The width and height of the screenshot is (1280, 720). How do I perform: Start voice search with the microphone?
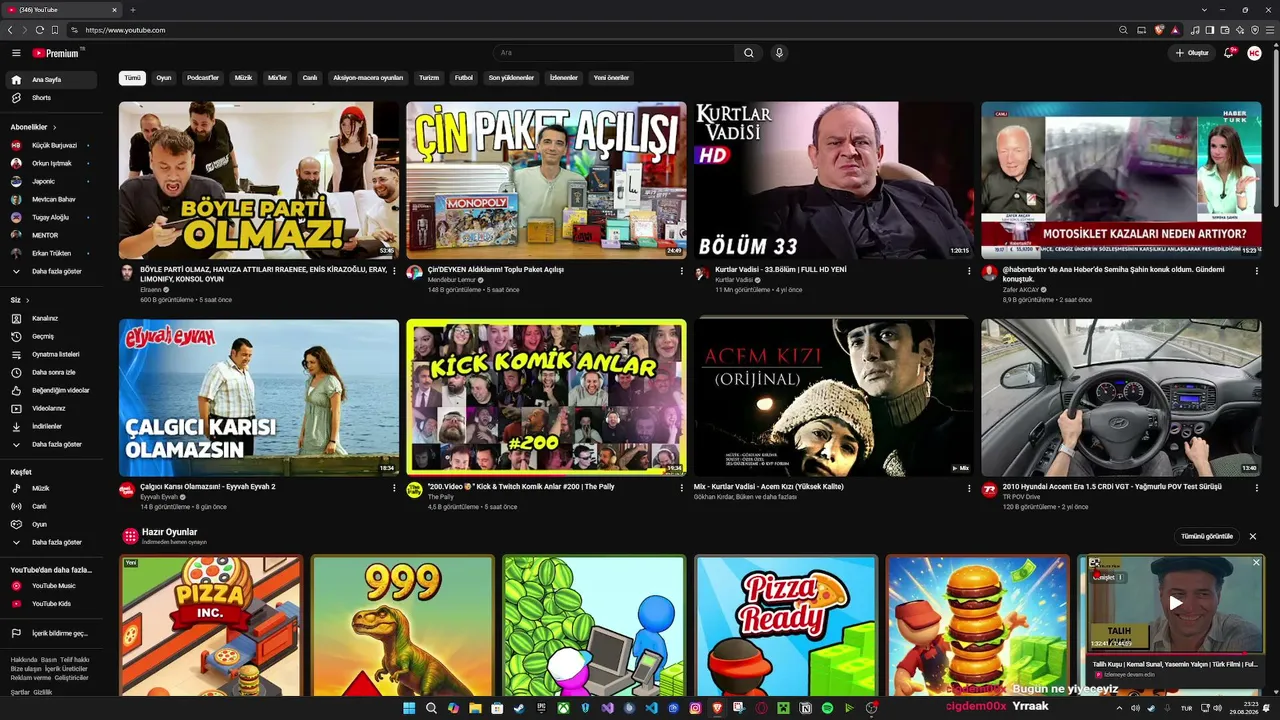[x=779, y=53]
